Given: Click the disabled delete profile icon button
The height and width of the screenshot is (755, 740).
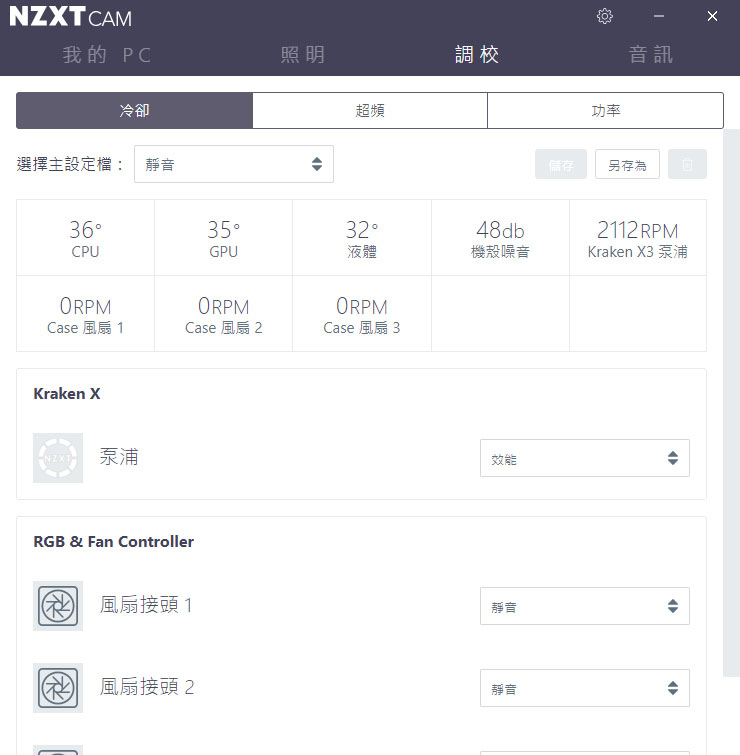Looking at the screenshot, I should tap(687, 164).
